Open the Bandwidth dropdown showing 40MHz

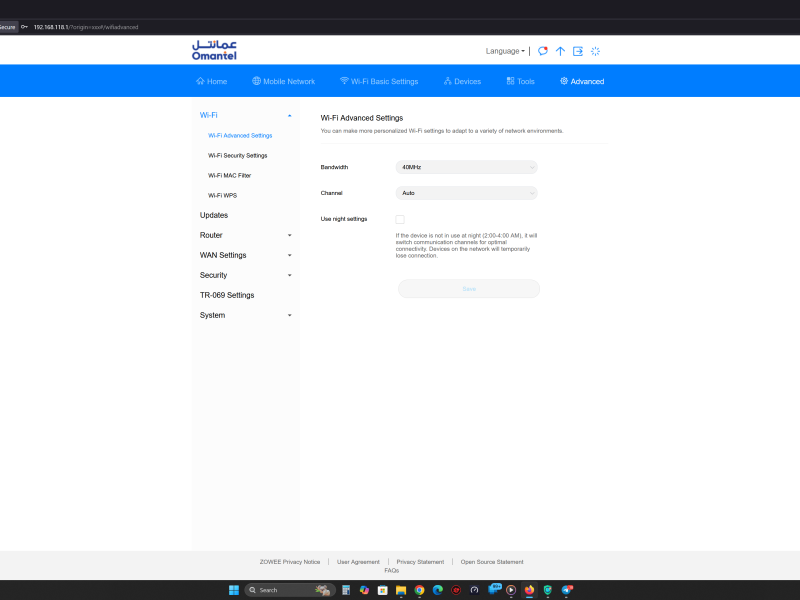(466, 167)
